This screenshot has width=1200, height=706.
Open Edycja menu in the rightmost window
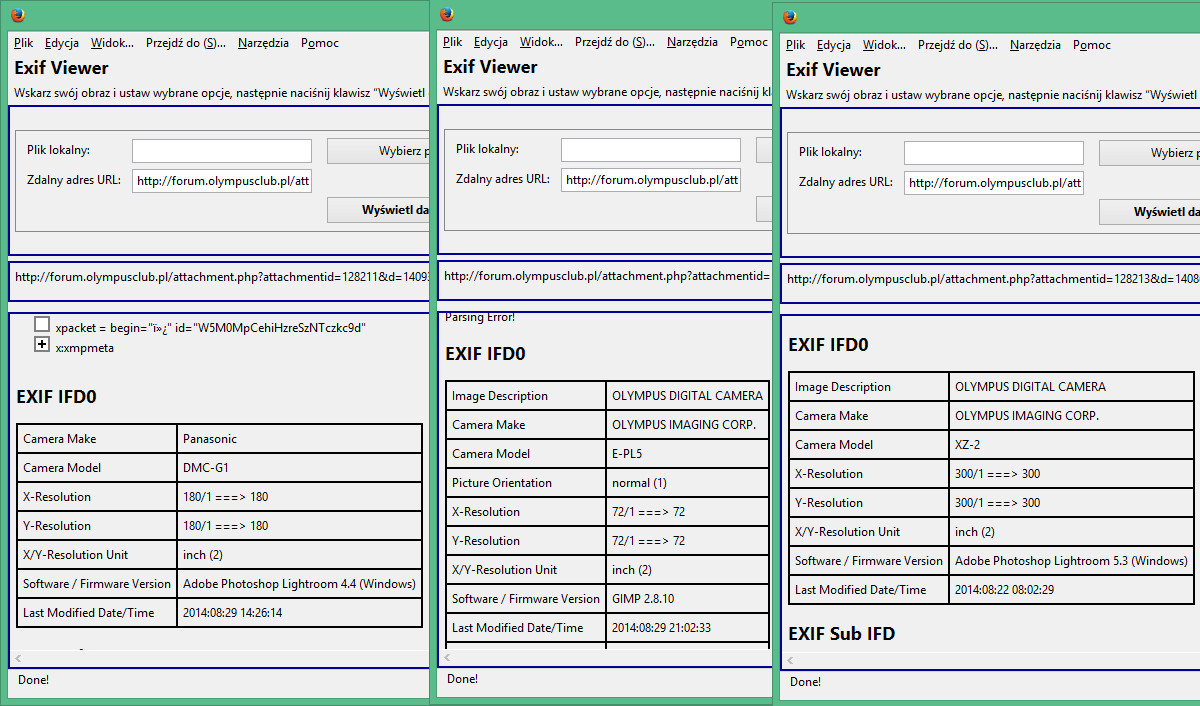(x=833, y=45)
